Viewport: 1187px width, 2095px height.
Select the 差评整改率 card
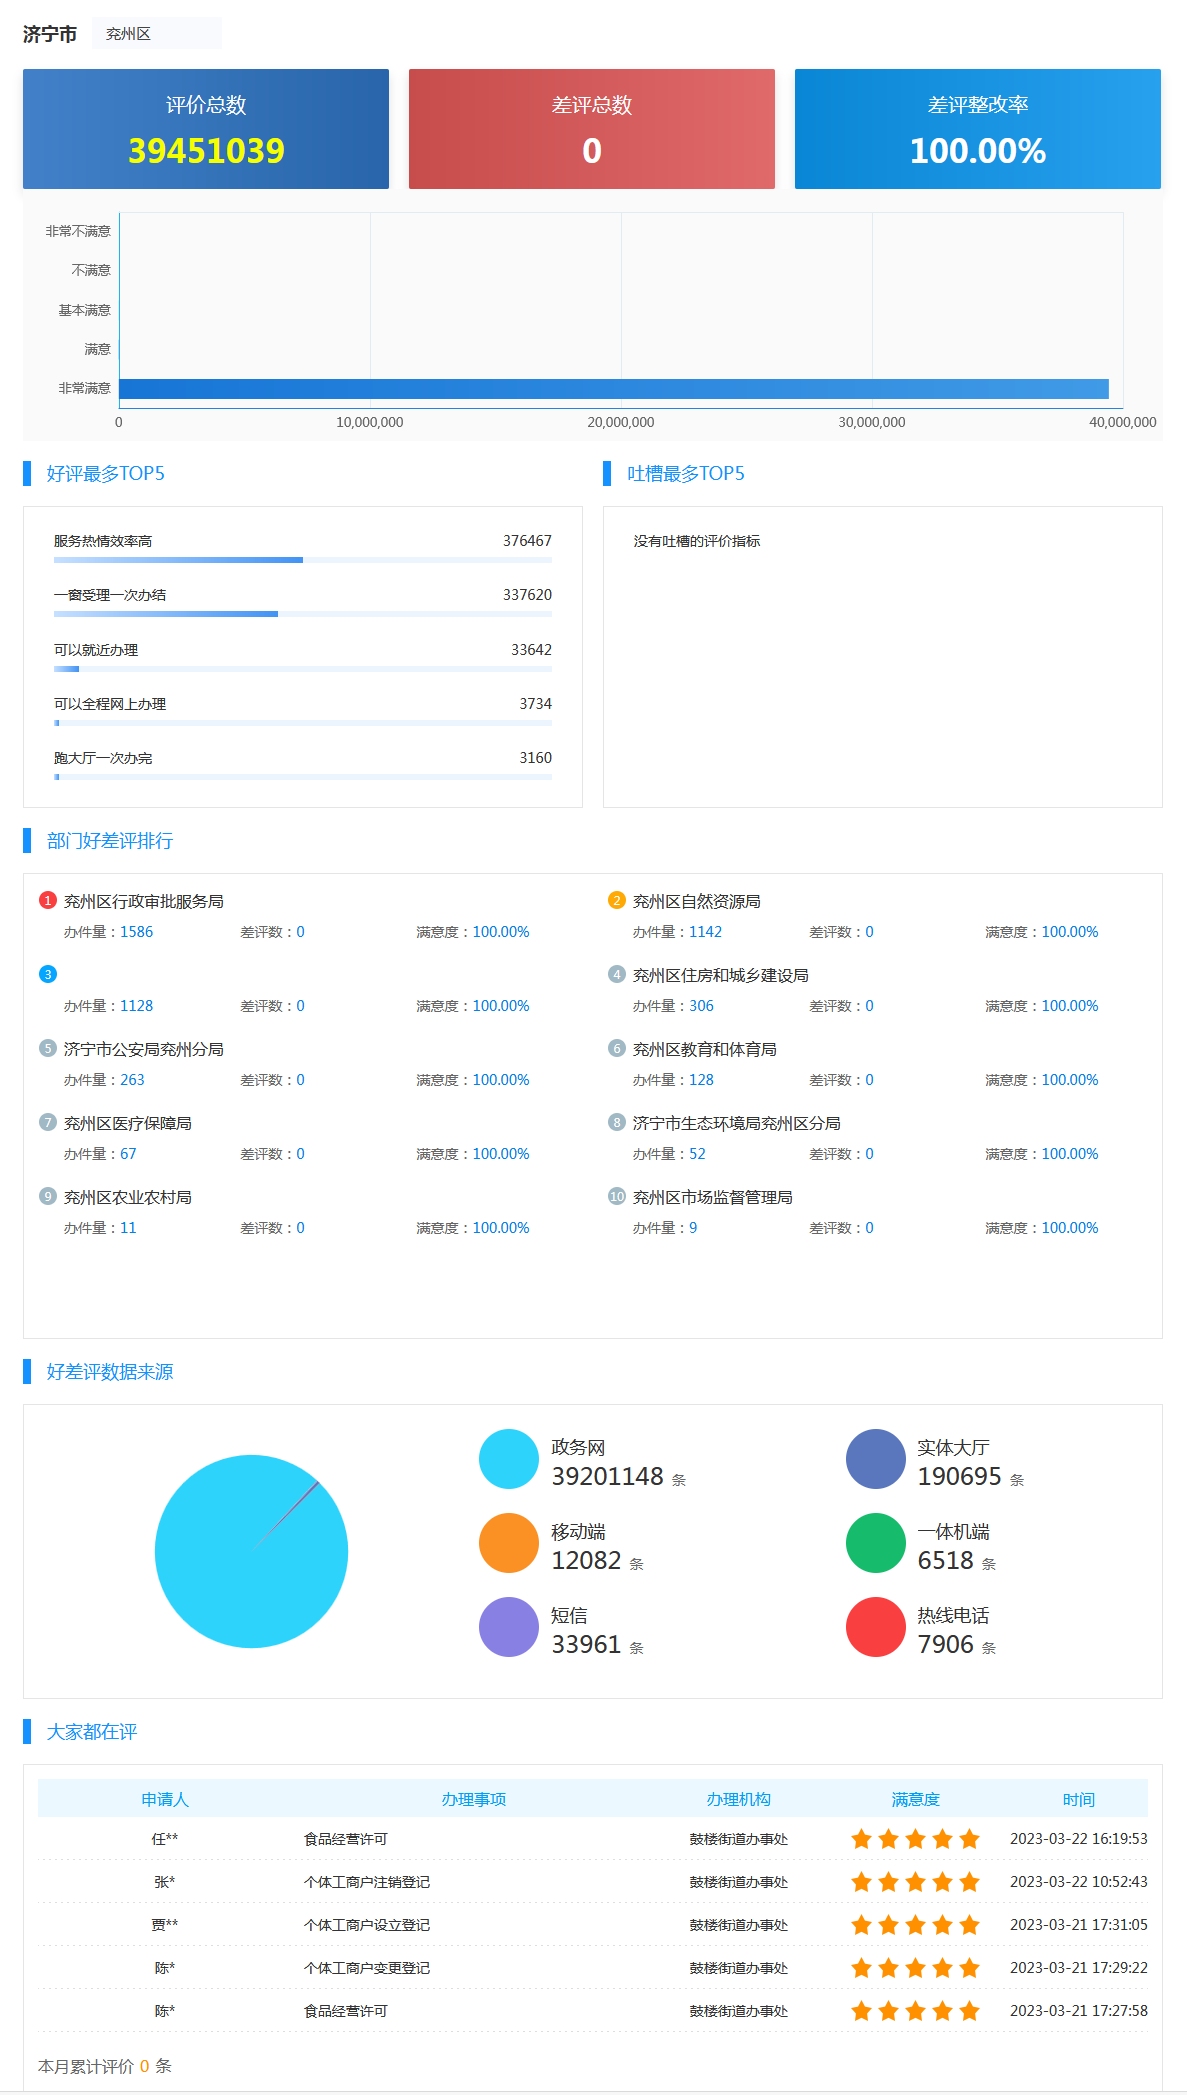coord(977,129)
